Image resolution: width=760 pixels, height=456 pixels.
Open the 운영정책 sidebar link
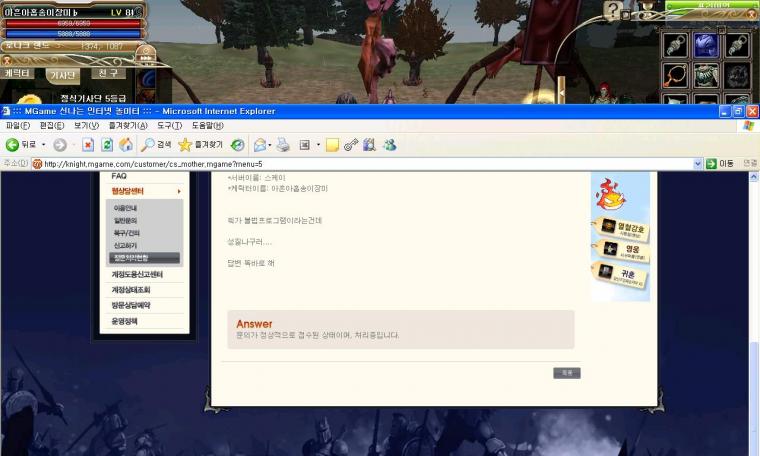(x=125, y=321)
